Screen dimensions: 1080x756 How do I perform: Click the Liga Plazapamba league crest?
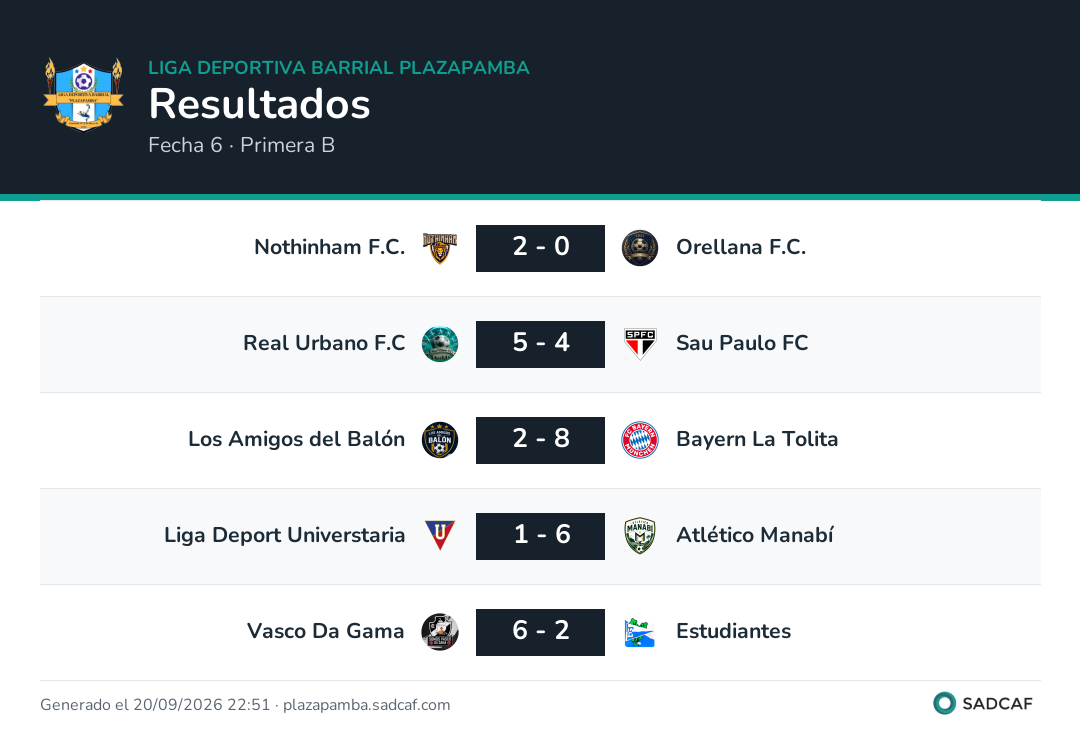pos(83,94)
